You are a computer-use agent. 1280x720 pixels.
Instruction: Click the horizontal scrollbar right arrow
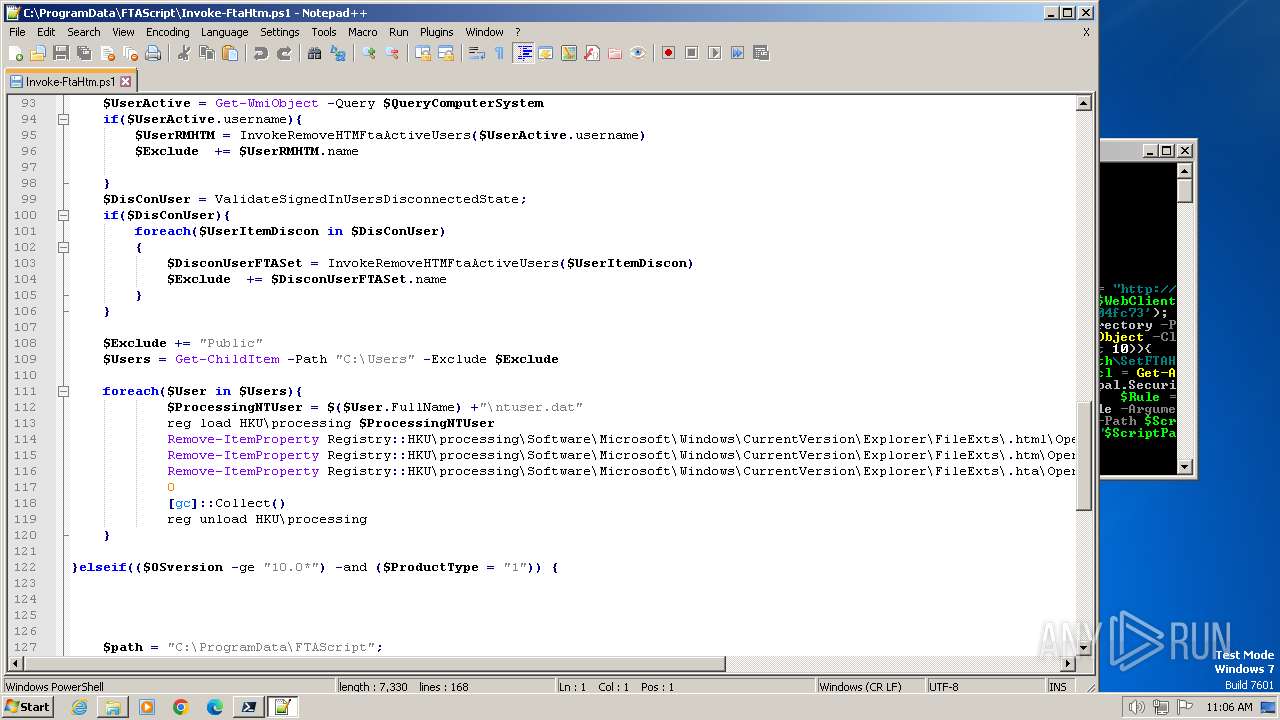tap(1068, 663)
